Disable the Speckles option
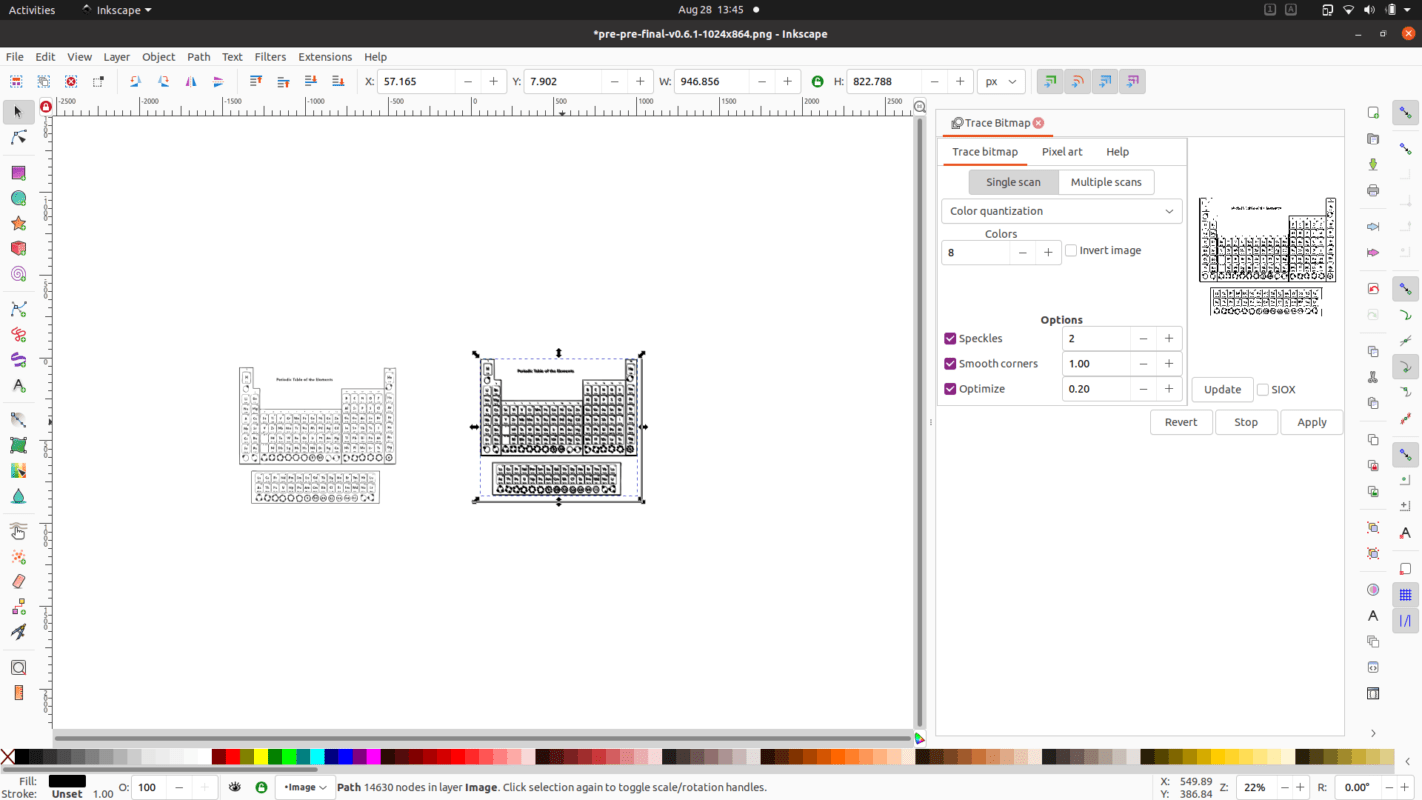This screenshot has width=1422, height=800. (x=950, y=338)
